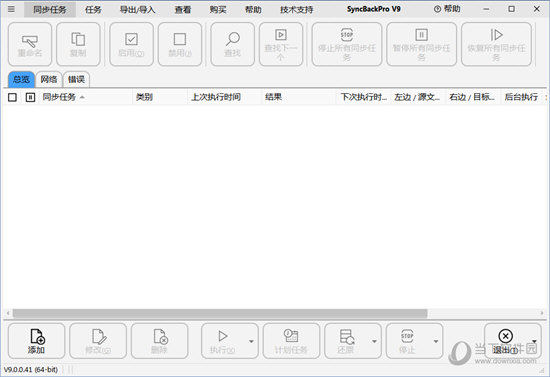Open the 导出/导入 menu
The width and height of the screenshot is (550, 377).
138,9
